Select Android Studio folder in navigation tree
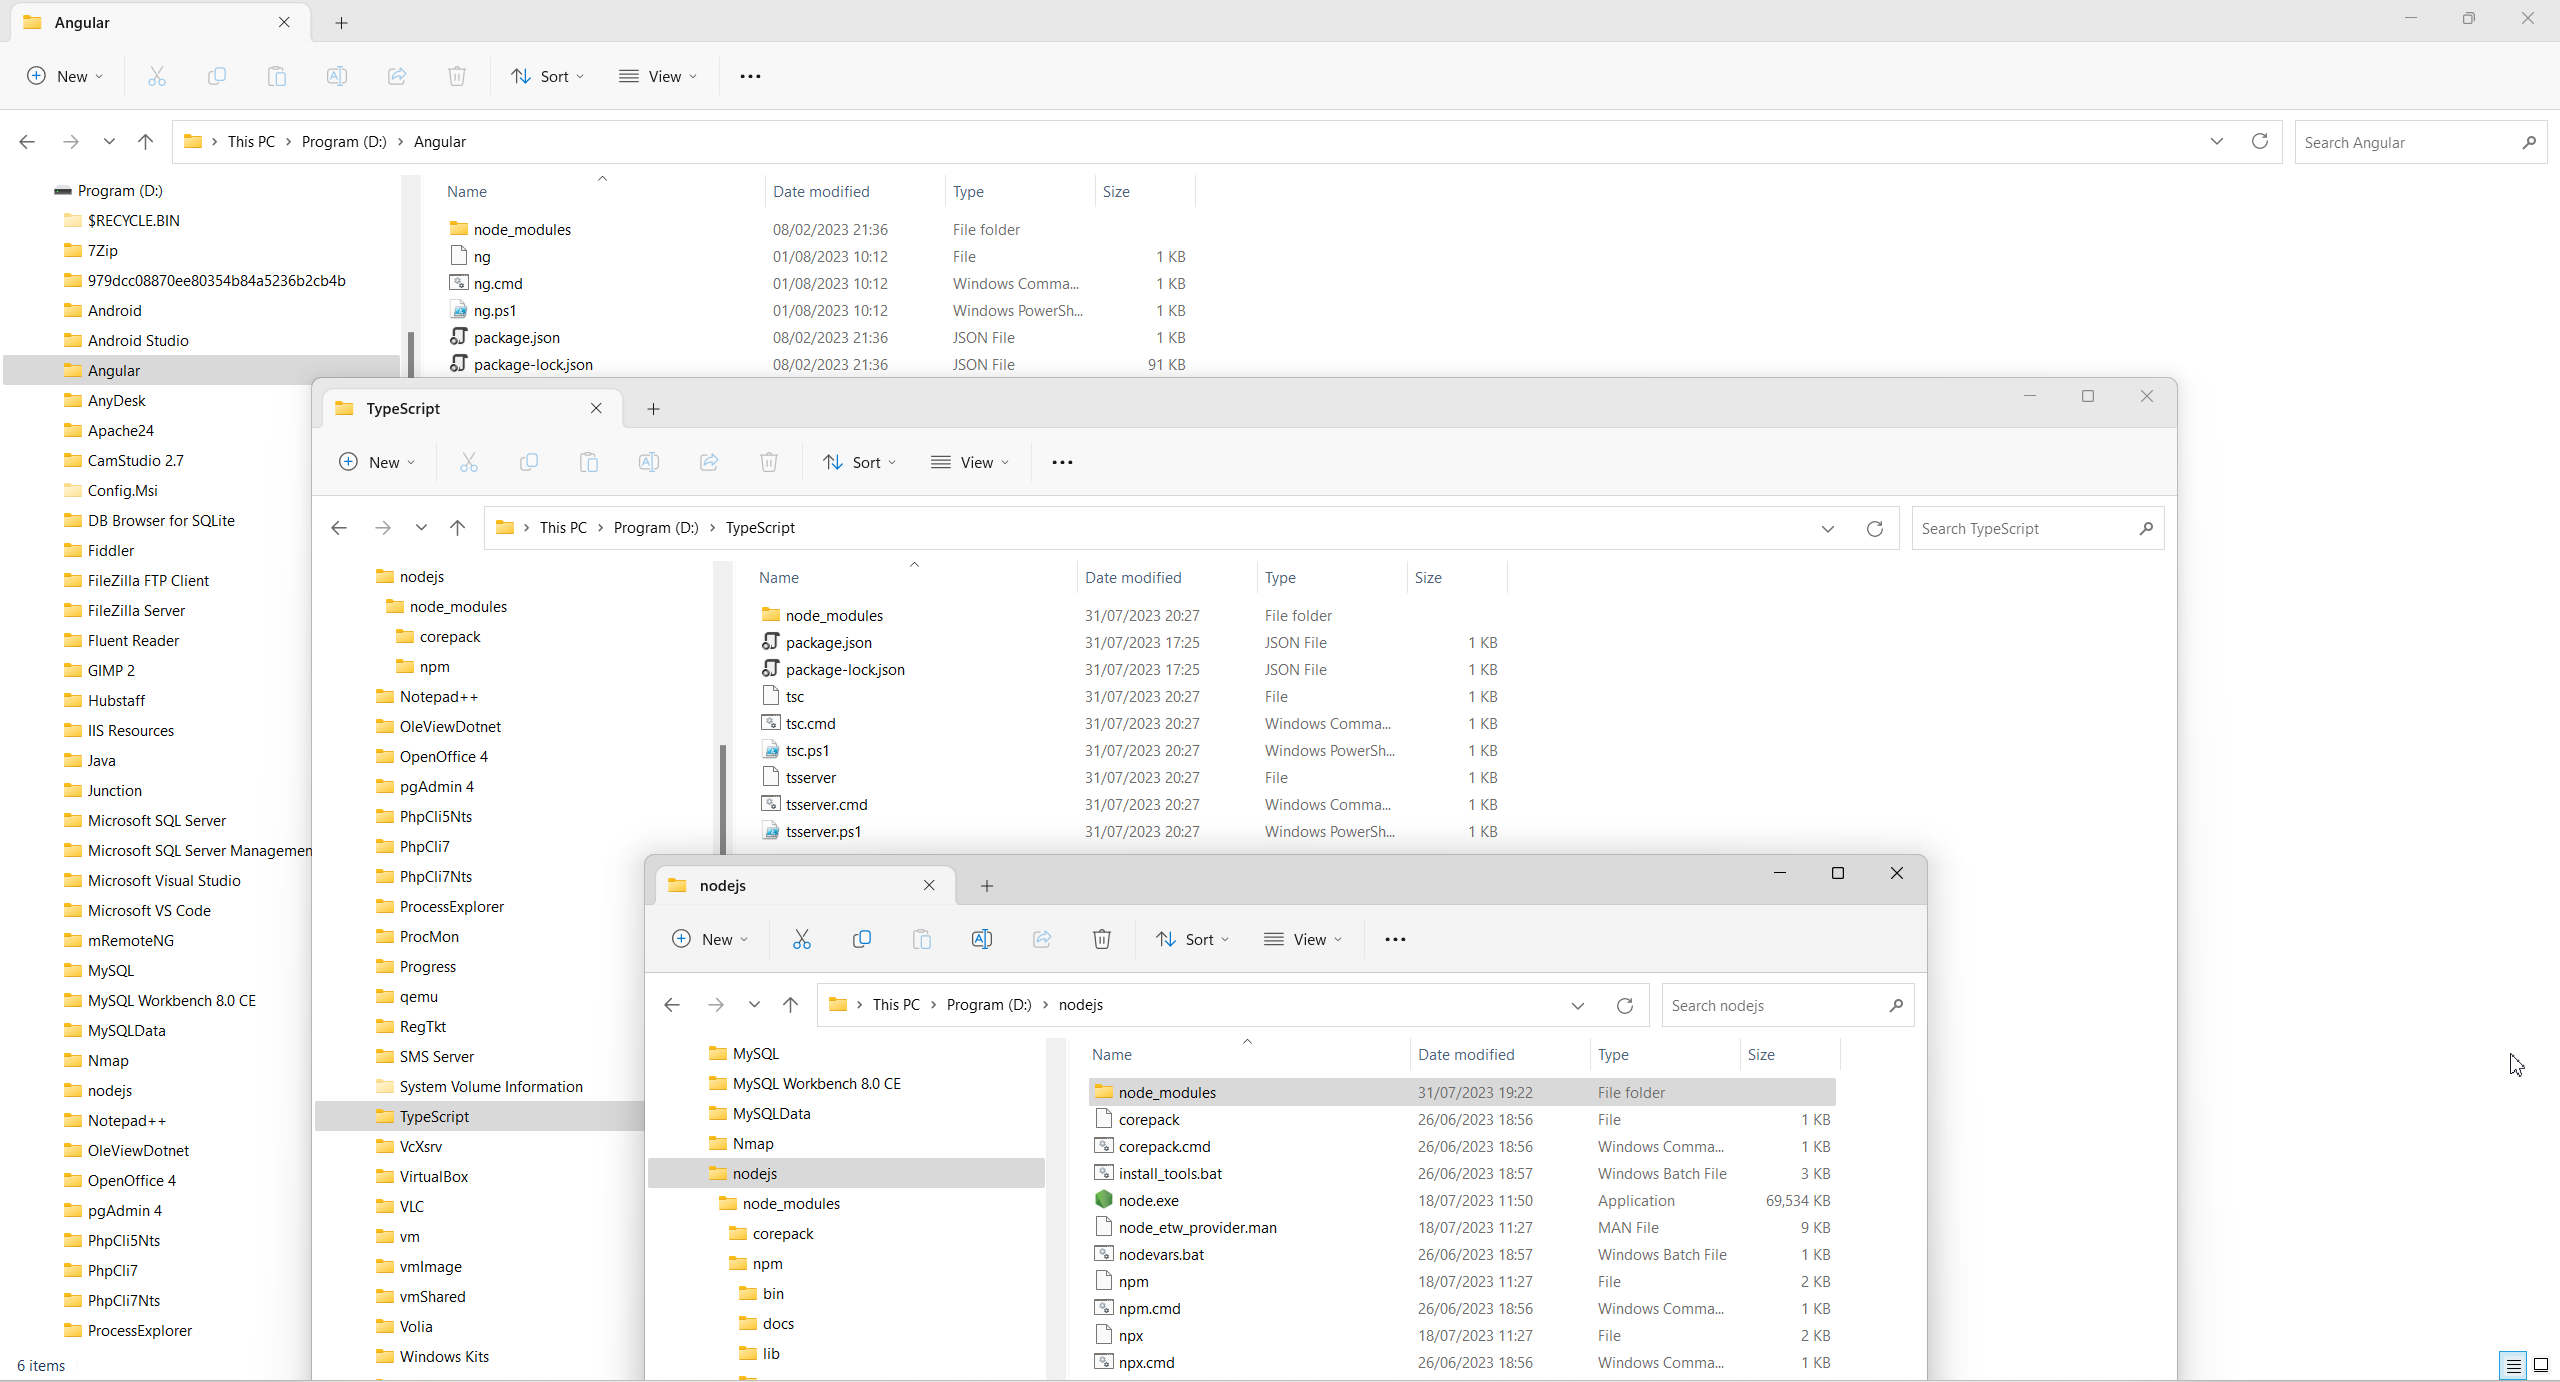Viewport: 2560px width, 1382px height. [138, 340]
